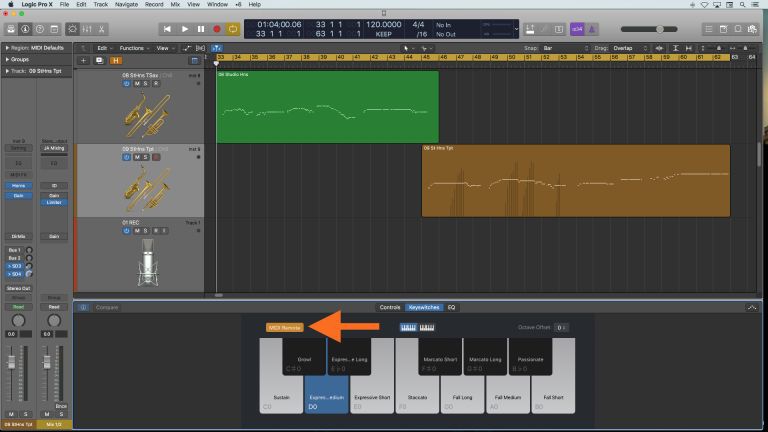Open the Mixer sliders icon

87,29
